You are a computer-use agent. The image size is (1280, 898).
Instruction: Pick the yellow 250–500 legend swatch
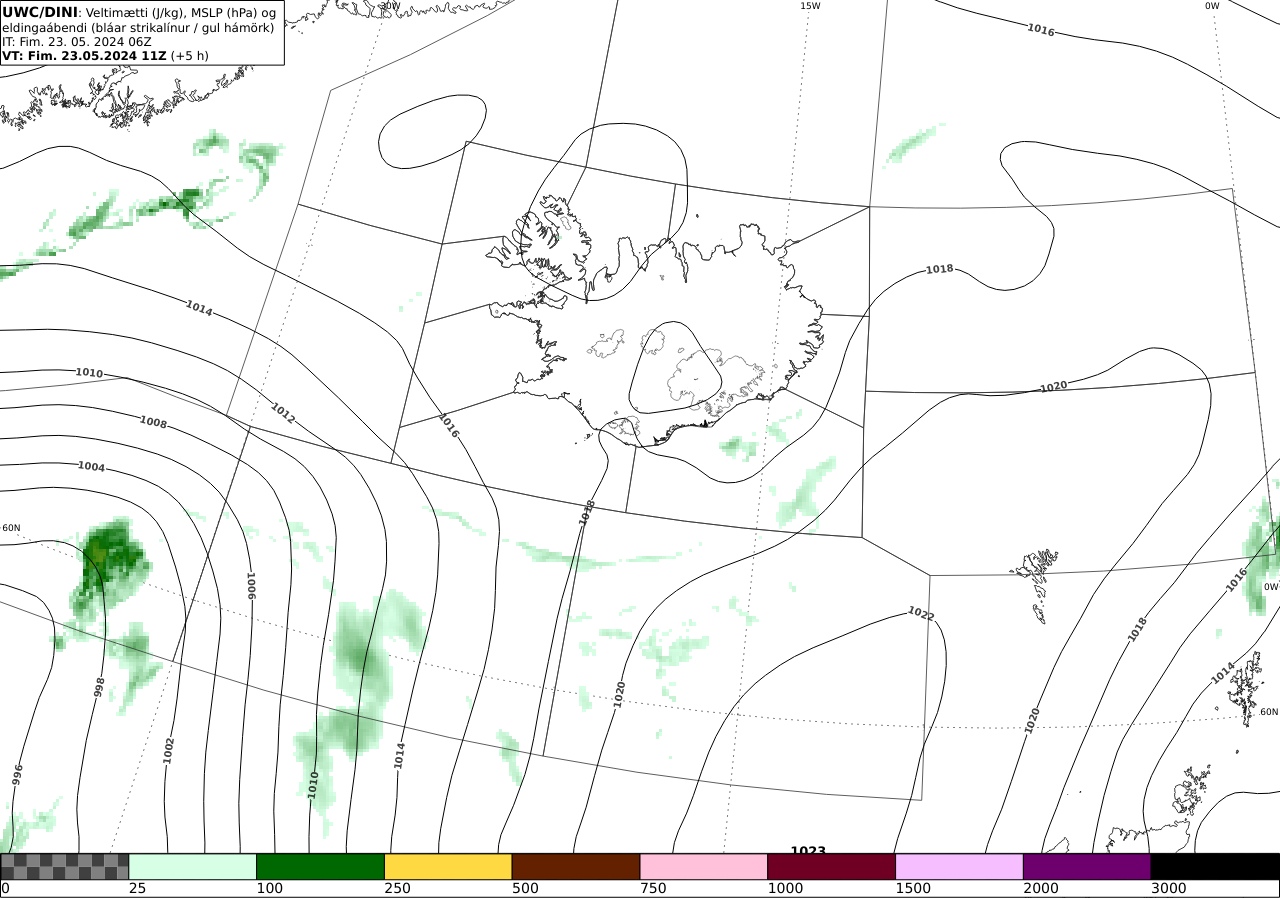[x=448, y=866]
